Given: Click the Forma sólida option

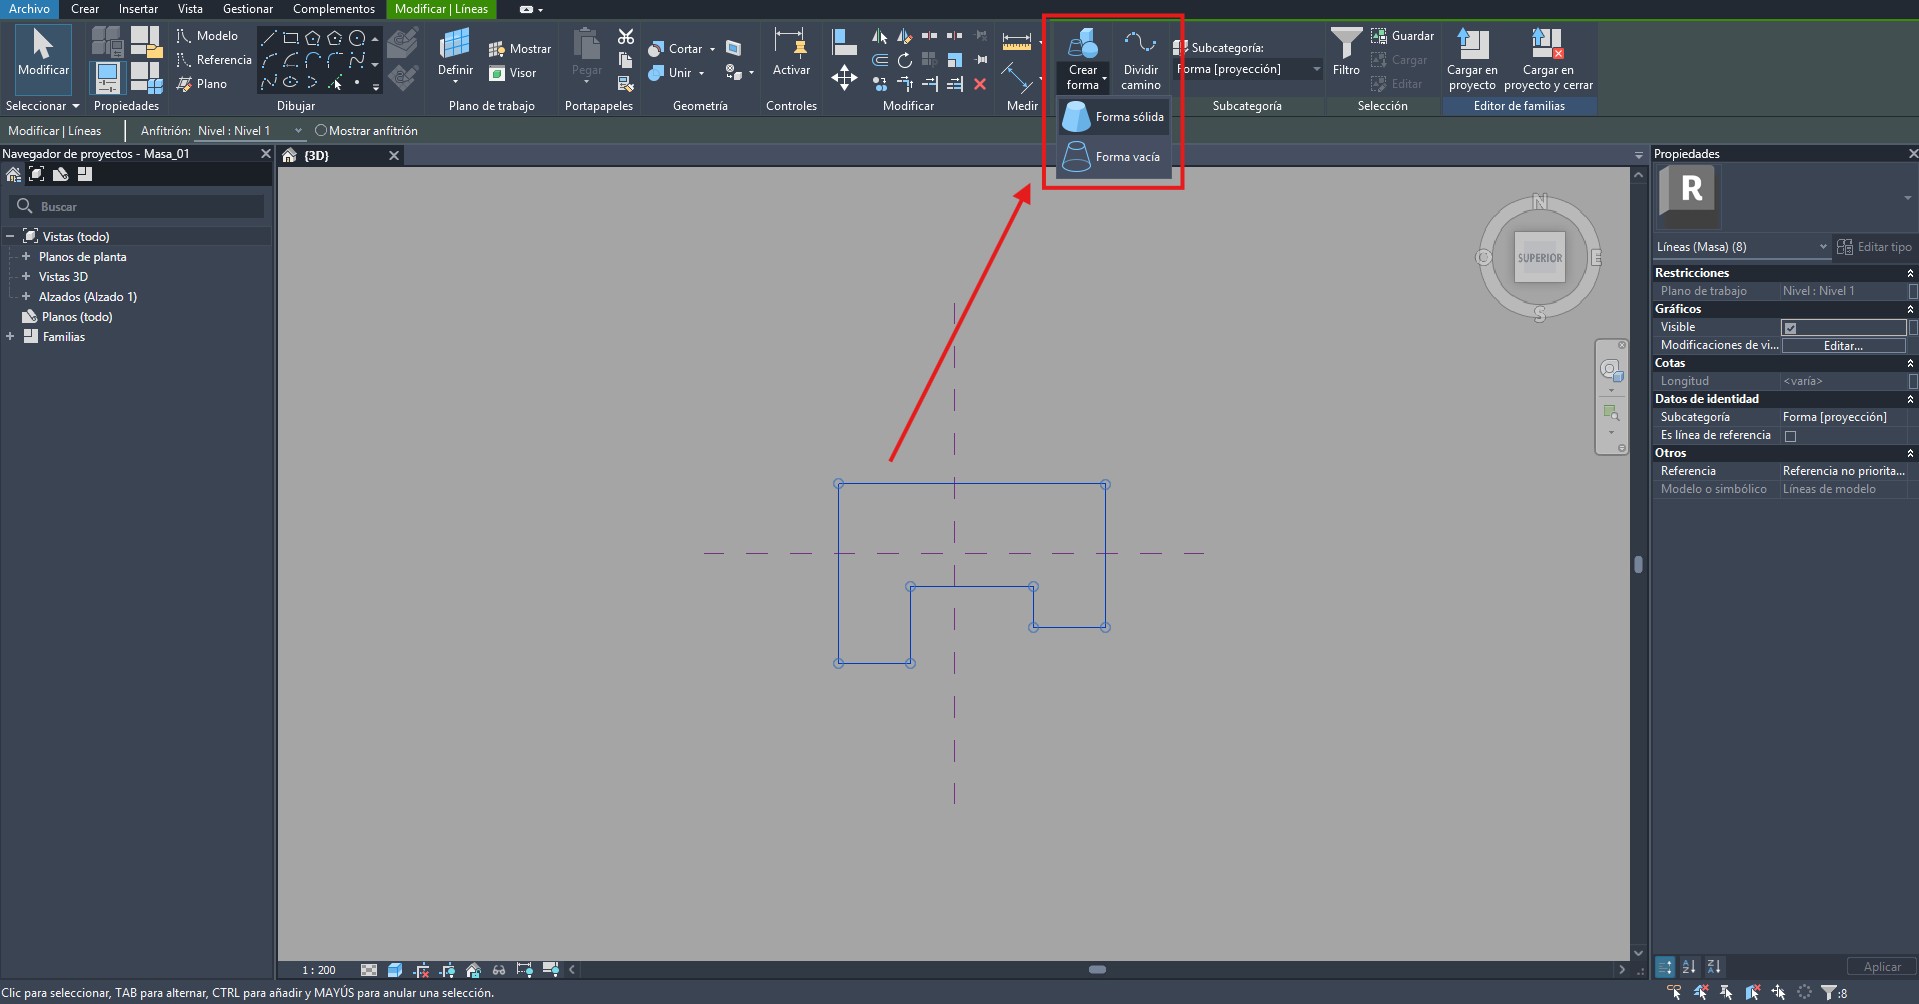Looking at the screenshot, I should [x=1114, y=117].
